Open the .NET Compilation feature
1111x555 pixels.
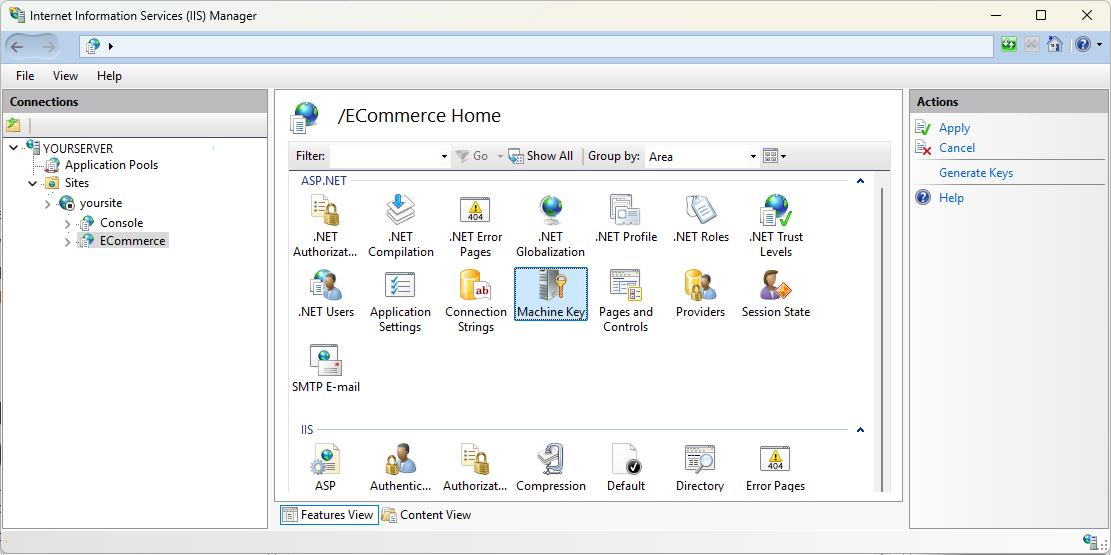click(400, 226)
